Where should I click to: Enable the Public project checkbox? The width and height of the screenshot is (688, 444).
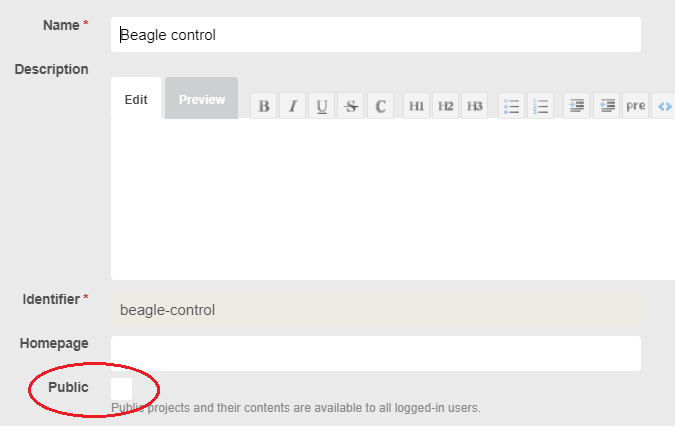[x=122, y=389]
